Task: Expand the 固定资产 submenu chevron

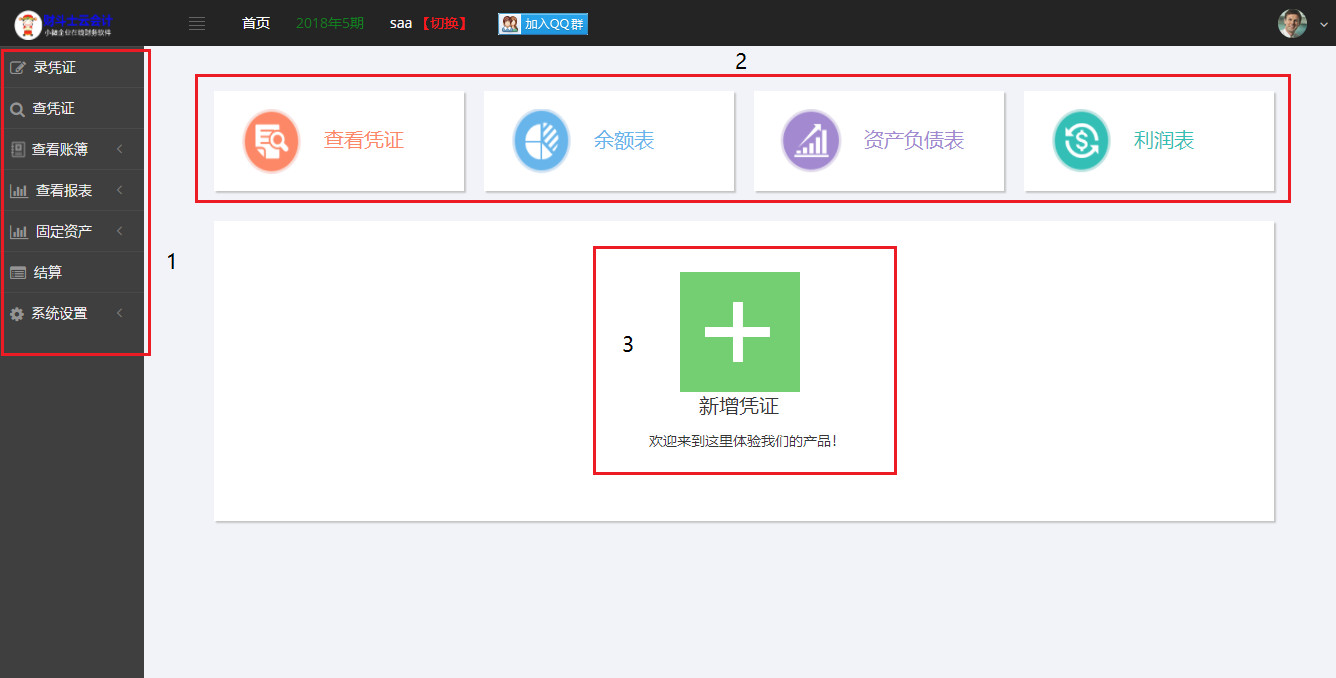Action: (120, 232)
